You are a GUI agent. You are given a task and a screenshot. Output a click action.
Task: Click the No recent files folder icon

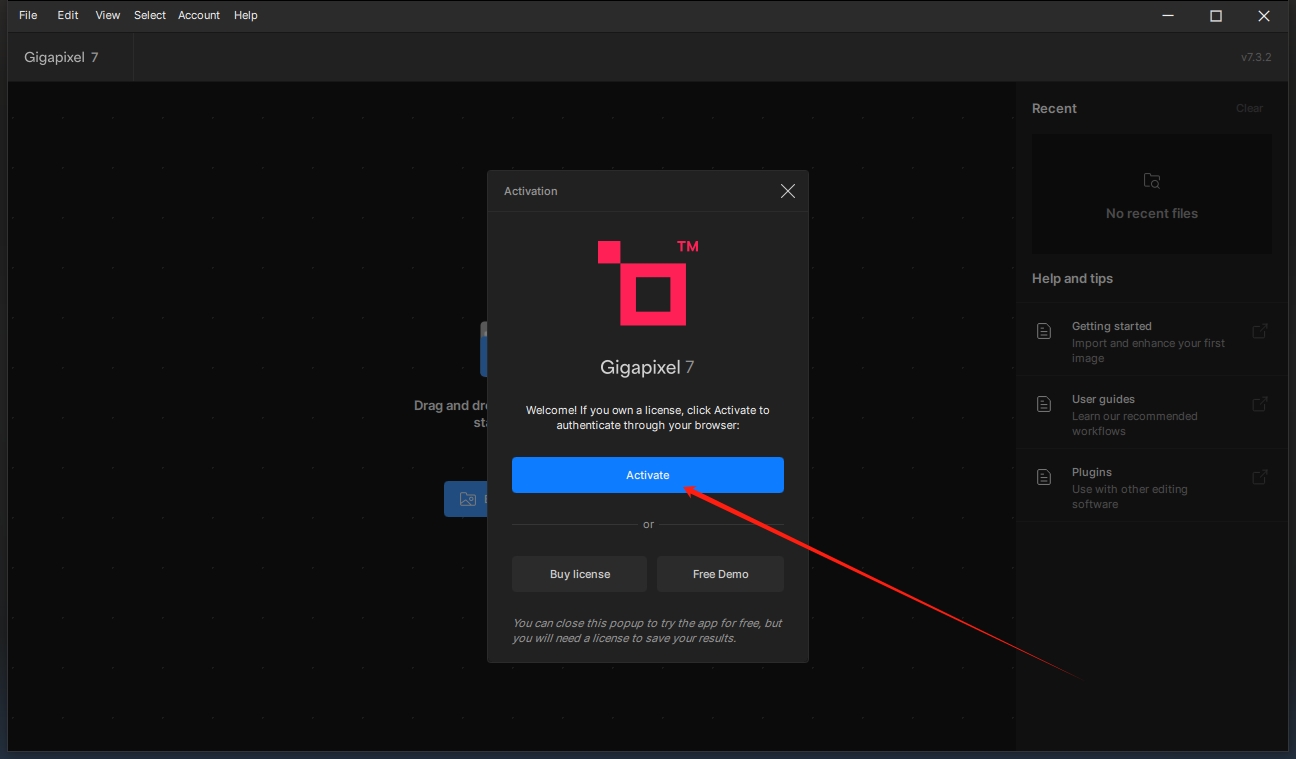(x=1152, y=181)
